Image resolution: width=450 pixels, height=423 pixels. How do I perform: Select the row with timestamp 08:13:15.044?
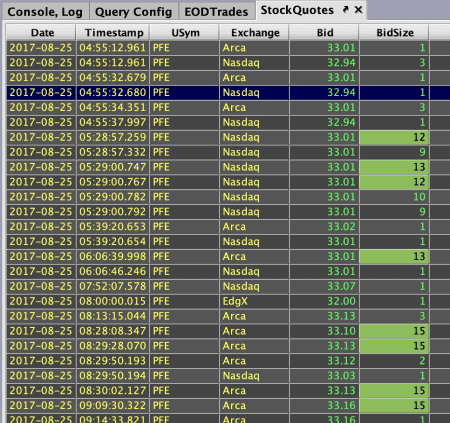[x=228, y=316]
